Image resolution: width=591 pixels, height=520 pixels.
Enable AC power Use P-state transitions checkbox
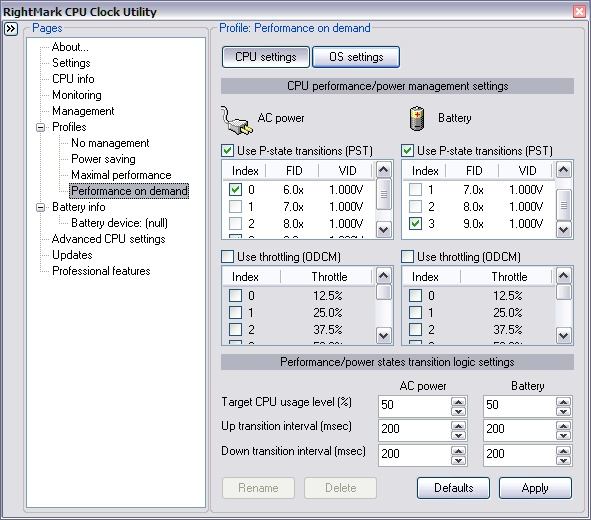pyautogui.click(x=227, y=151)
